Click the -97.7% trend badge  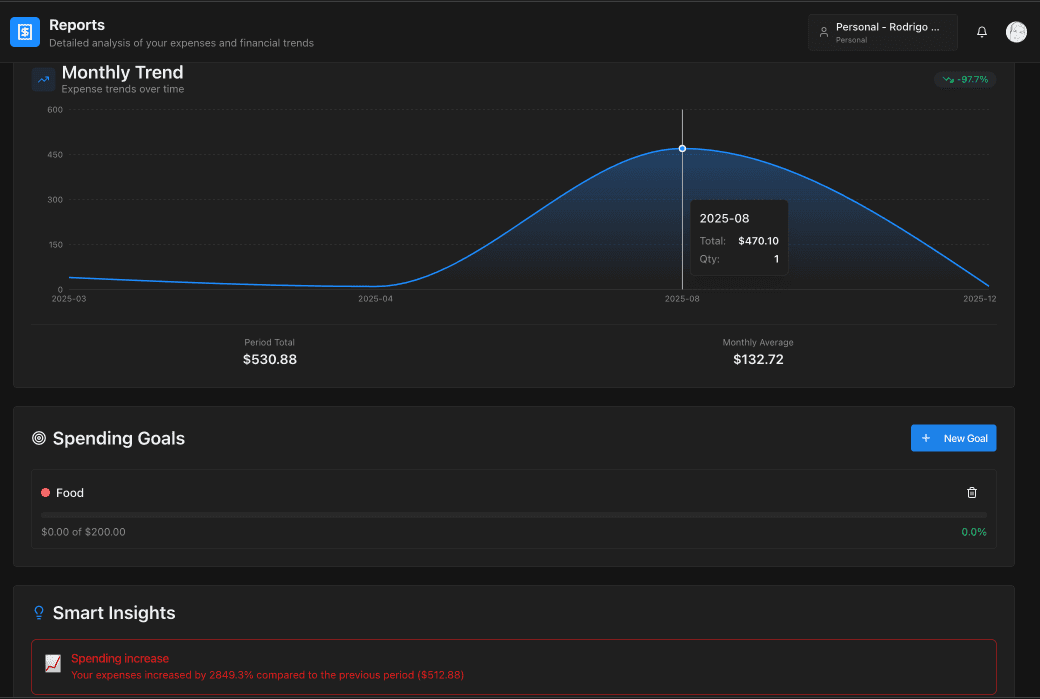[x=963, y=78]
